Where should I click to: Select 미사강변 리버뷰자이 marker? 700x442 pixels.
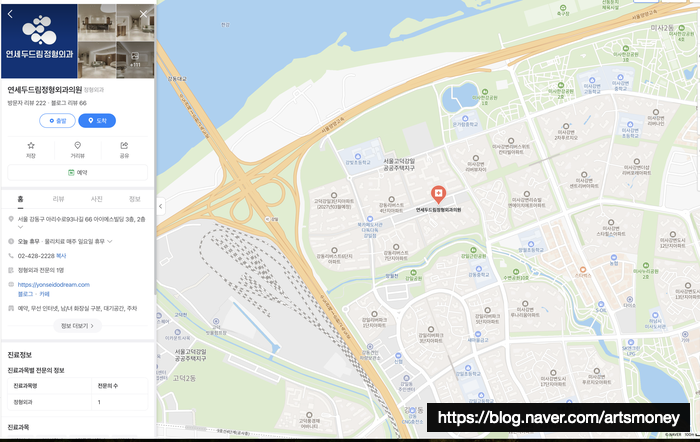pyautogui.click(x=476, y=158)
